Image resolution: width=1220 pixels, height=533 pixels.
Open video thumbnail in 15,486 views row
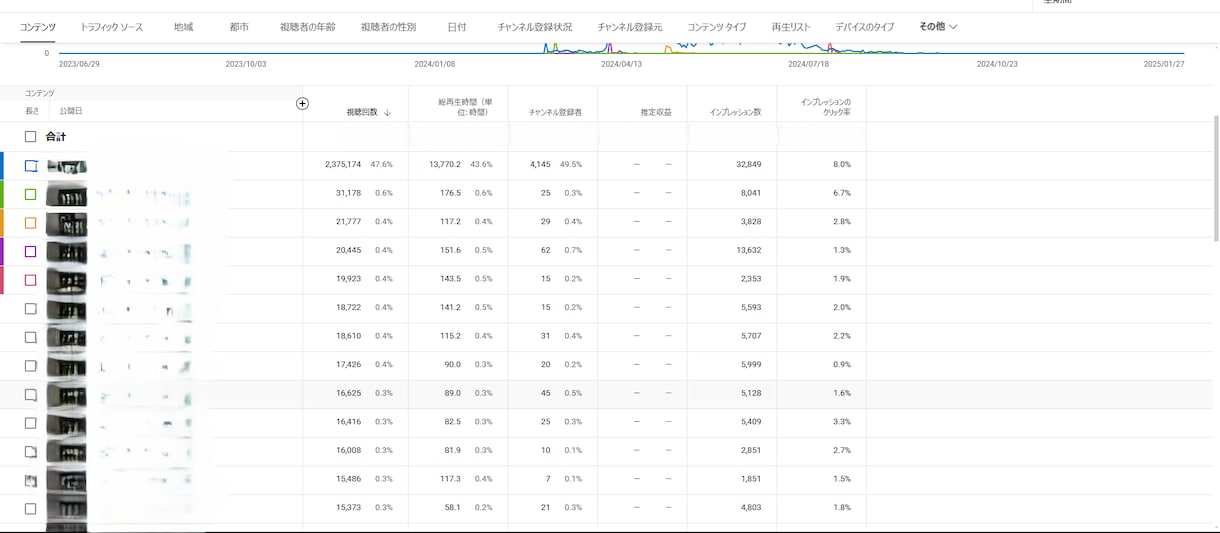[x=66, y=480]
